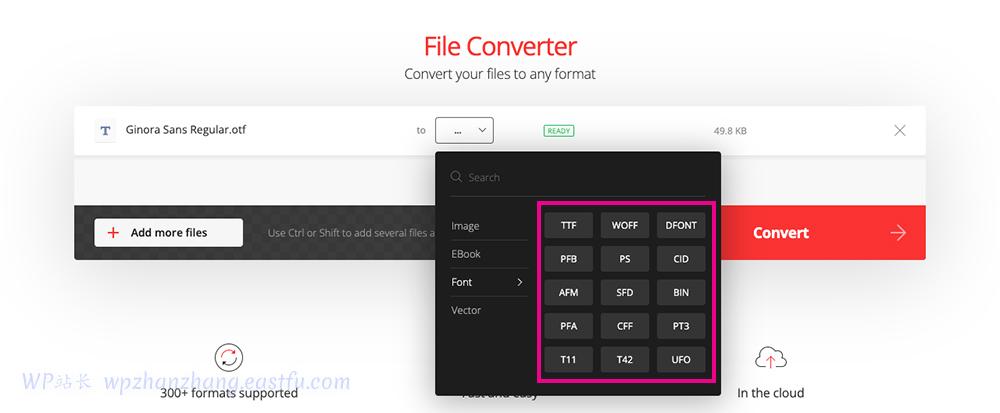Screen dimensions: 1000x413
Task: Click the File Converter heading
Action: click(500, 47)
